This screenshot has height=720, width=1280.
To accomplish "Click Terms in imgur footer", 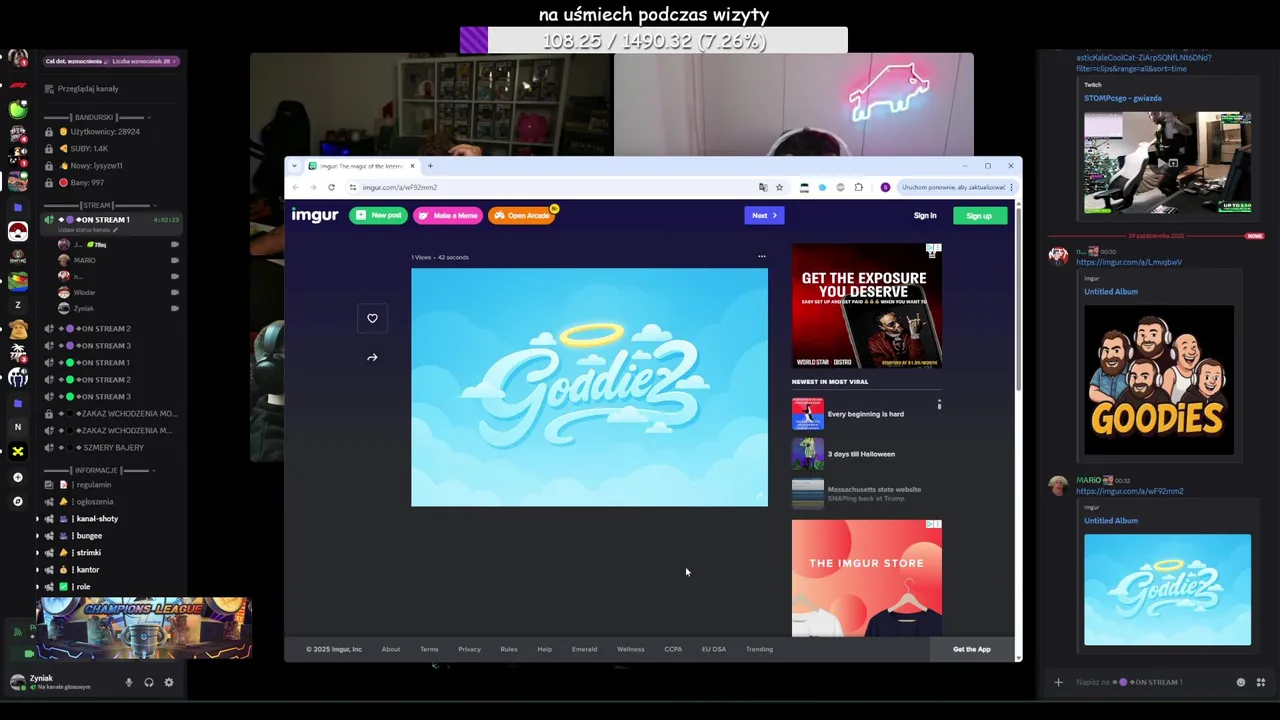I will 429,649.
